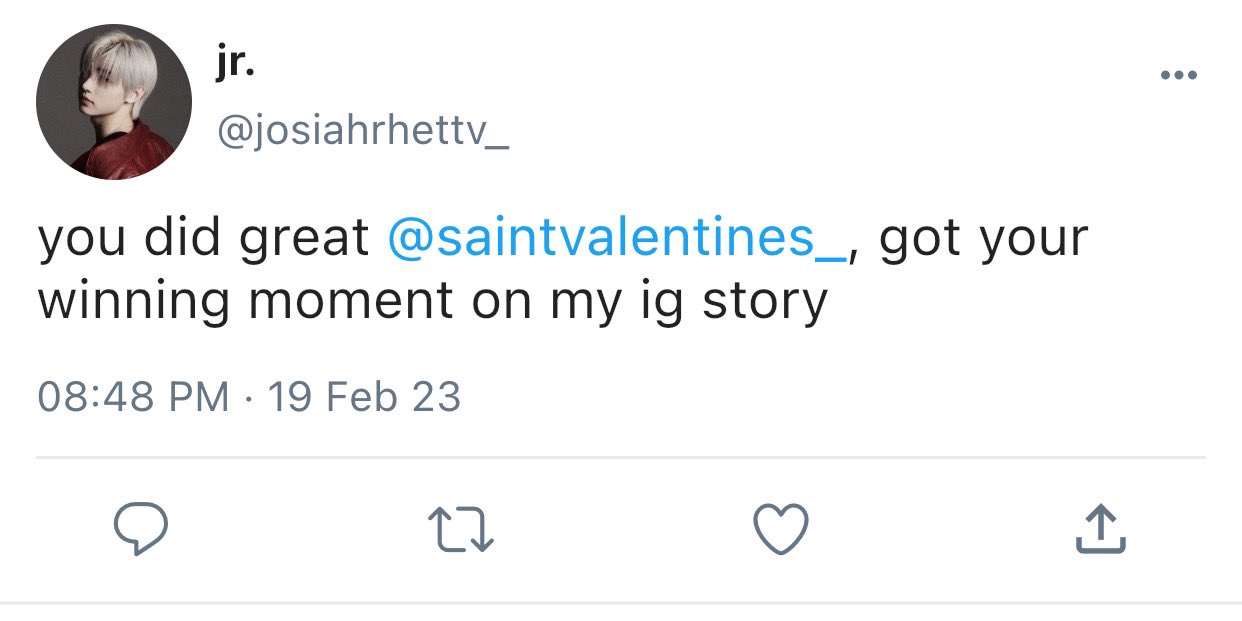Image resolution: width=1242 pixels, height=621 pixels.
Task: Favorite this tweet from jr.
Action: [x=780, y=529]
